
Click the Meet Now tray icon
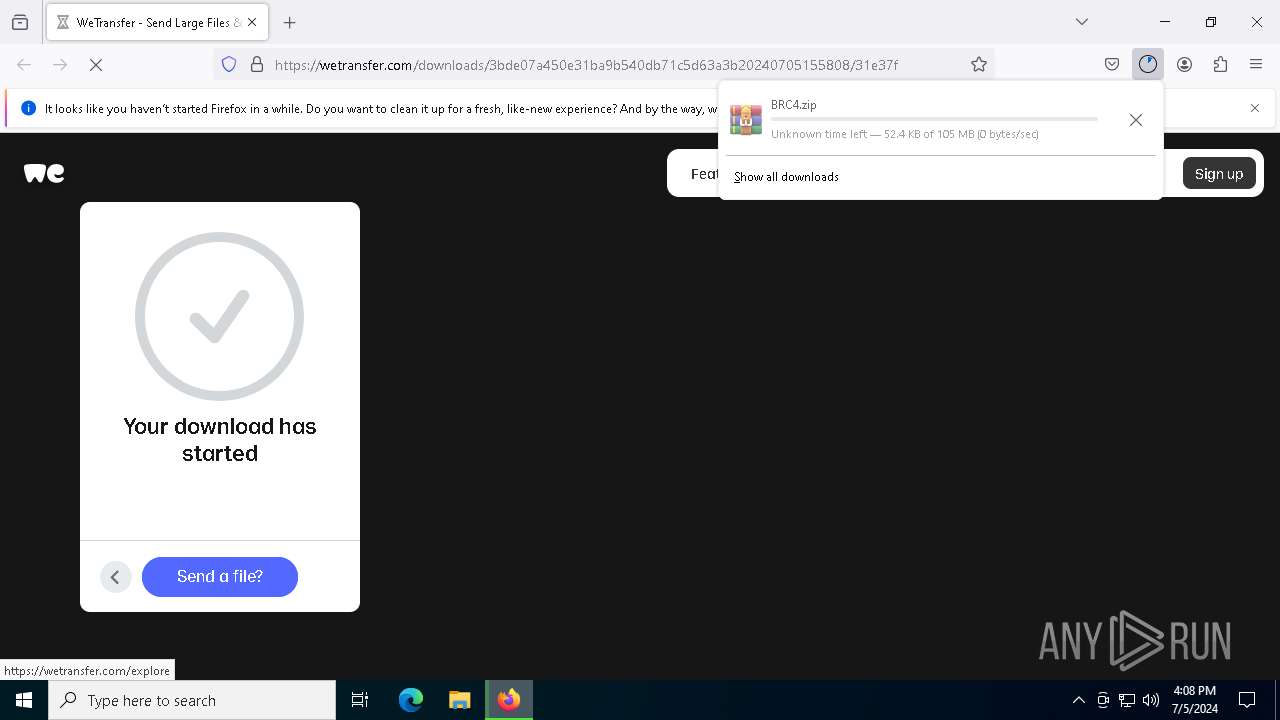[x=1103, y=700]
